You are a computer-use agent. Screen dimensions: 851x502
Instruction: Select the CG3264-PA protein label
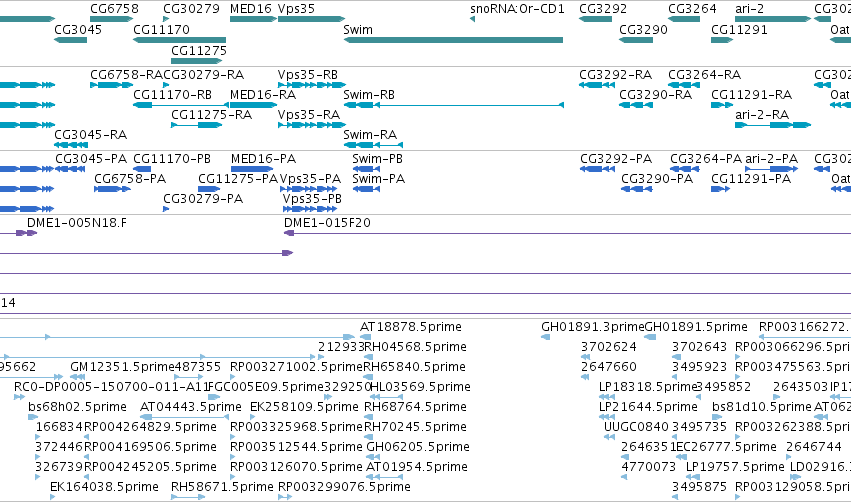(x=706, y=158)
